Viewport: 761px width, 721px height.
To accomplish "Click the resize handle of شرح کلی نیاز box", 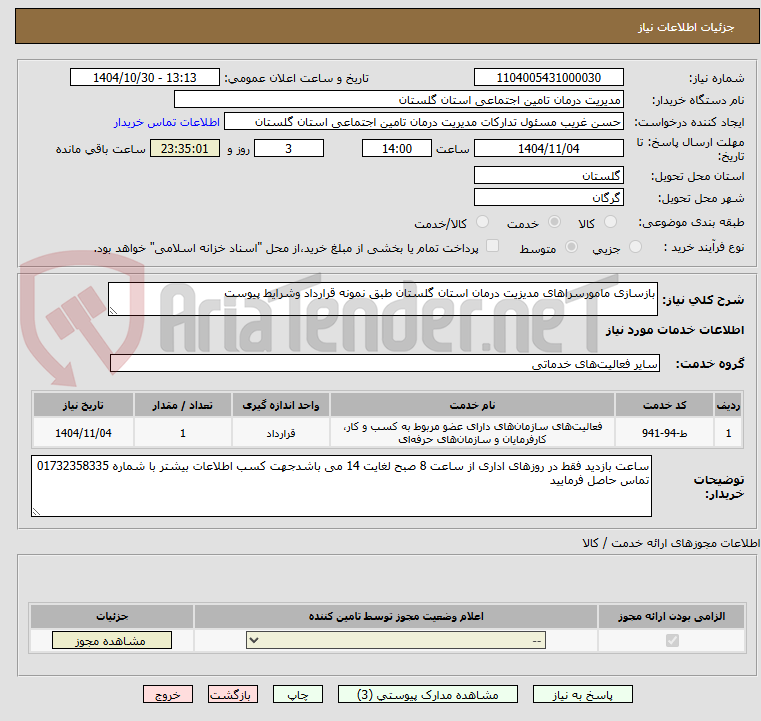I will (113, 311).
